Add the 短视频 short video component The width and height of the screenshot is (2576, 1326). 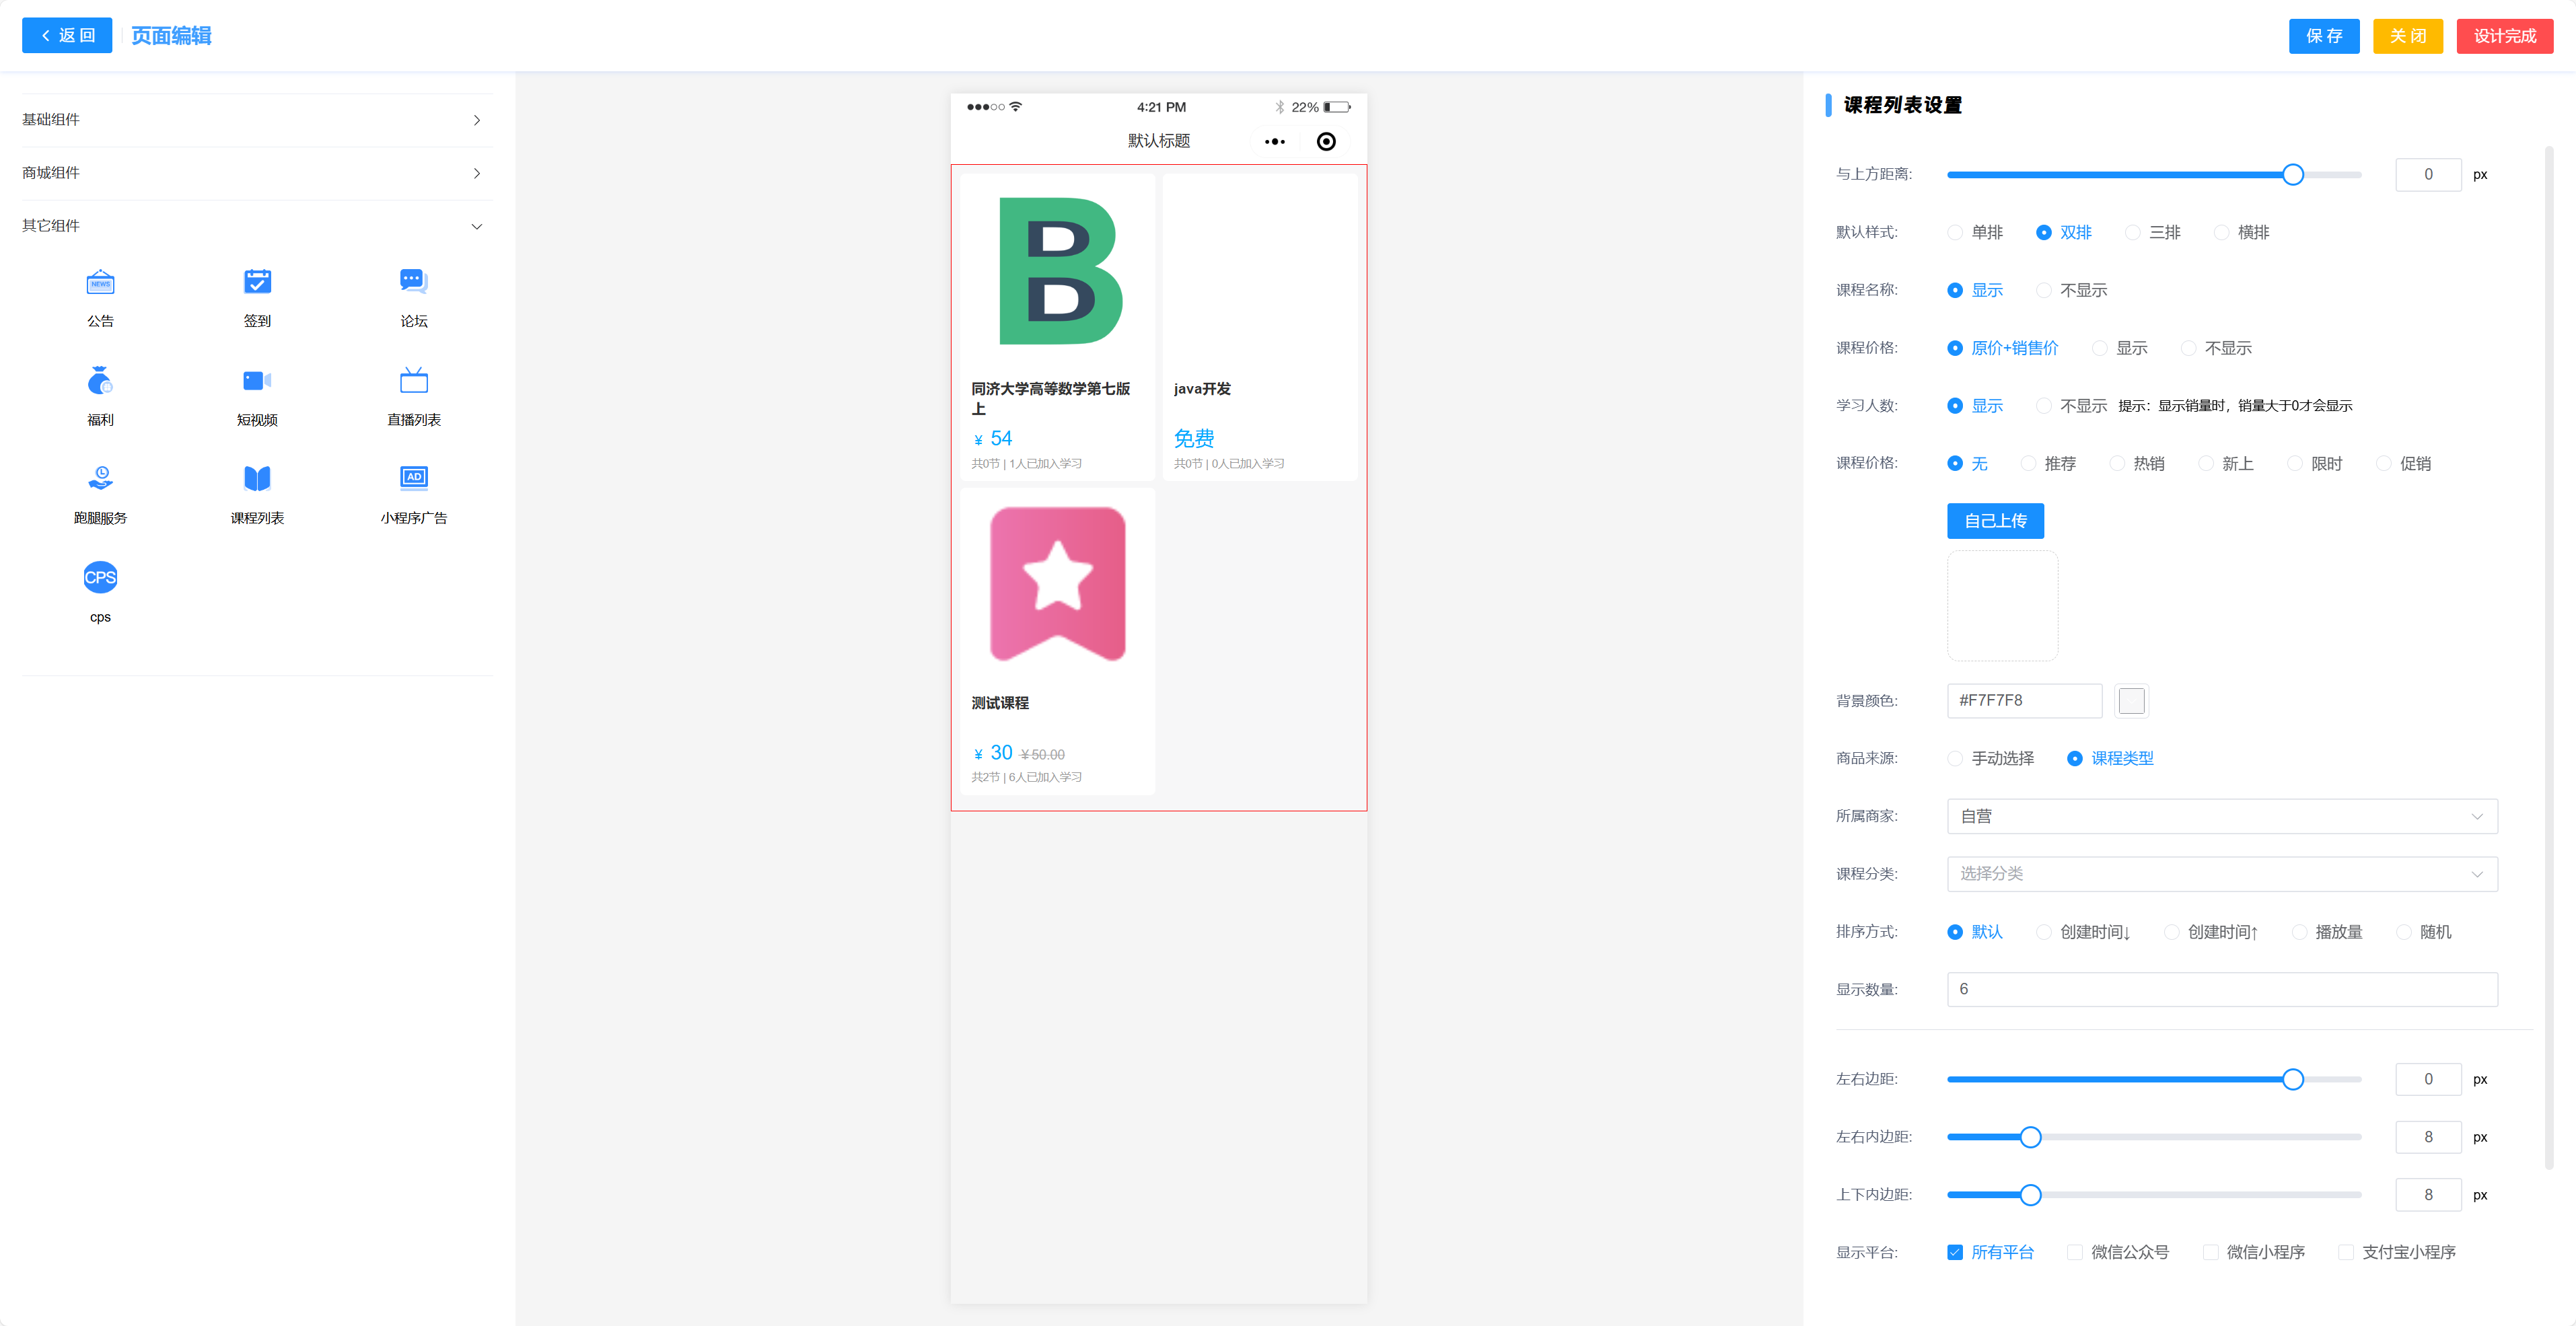[257, 381]
